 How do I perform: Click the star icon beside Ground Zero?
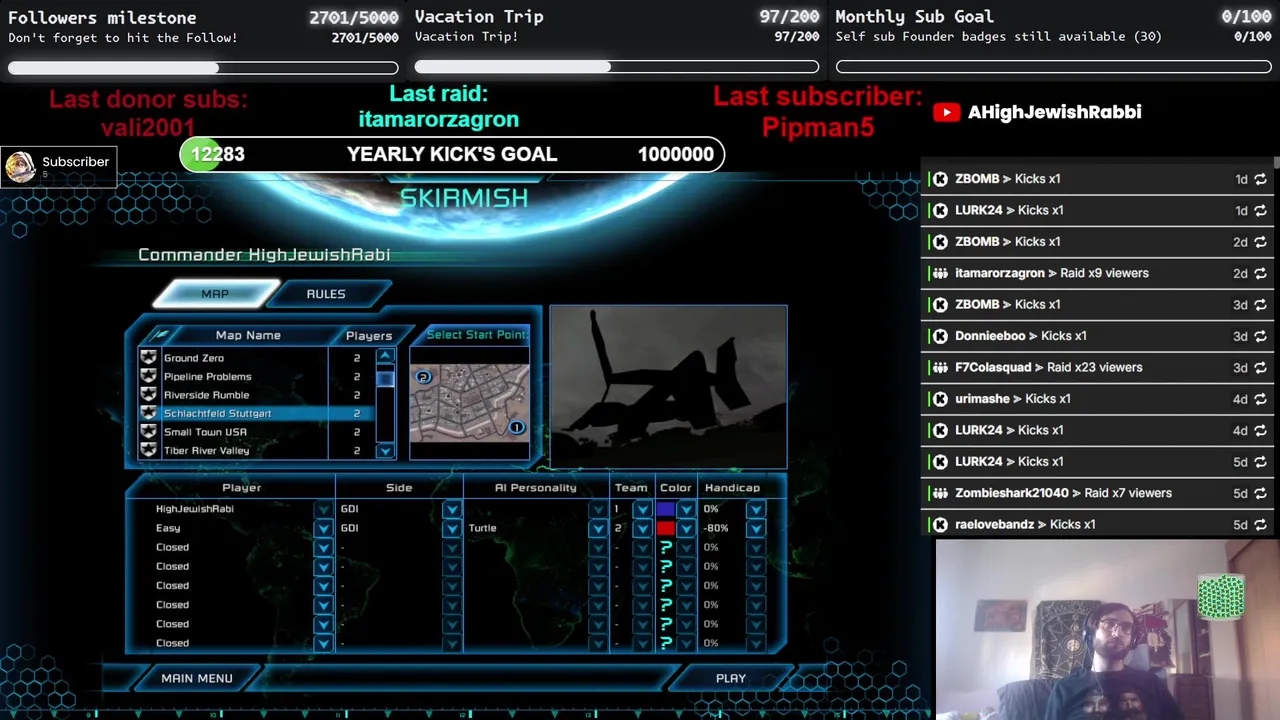pyautogui.click(x=149, y=358)
